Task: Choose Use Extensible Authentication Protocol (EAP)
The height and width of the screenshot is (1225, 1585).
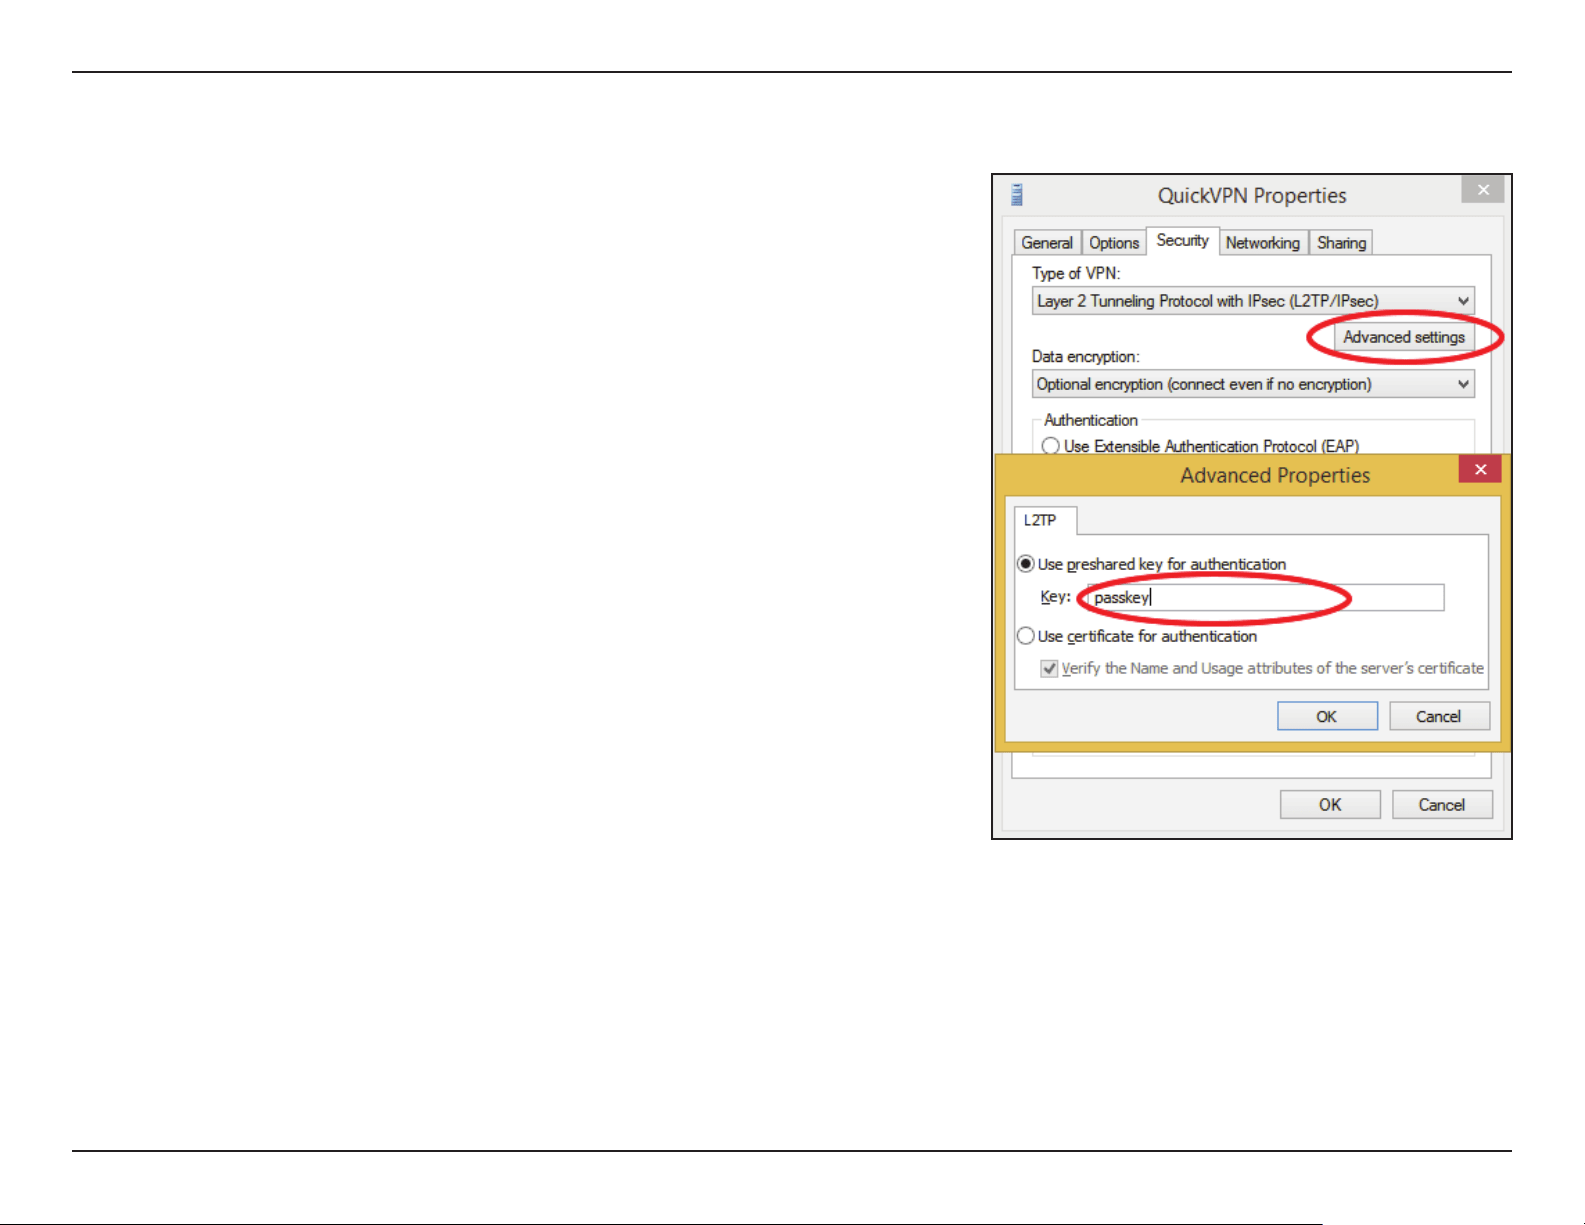Action: 1050,446
